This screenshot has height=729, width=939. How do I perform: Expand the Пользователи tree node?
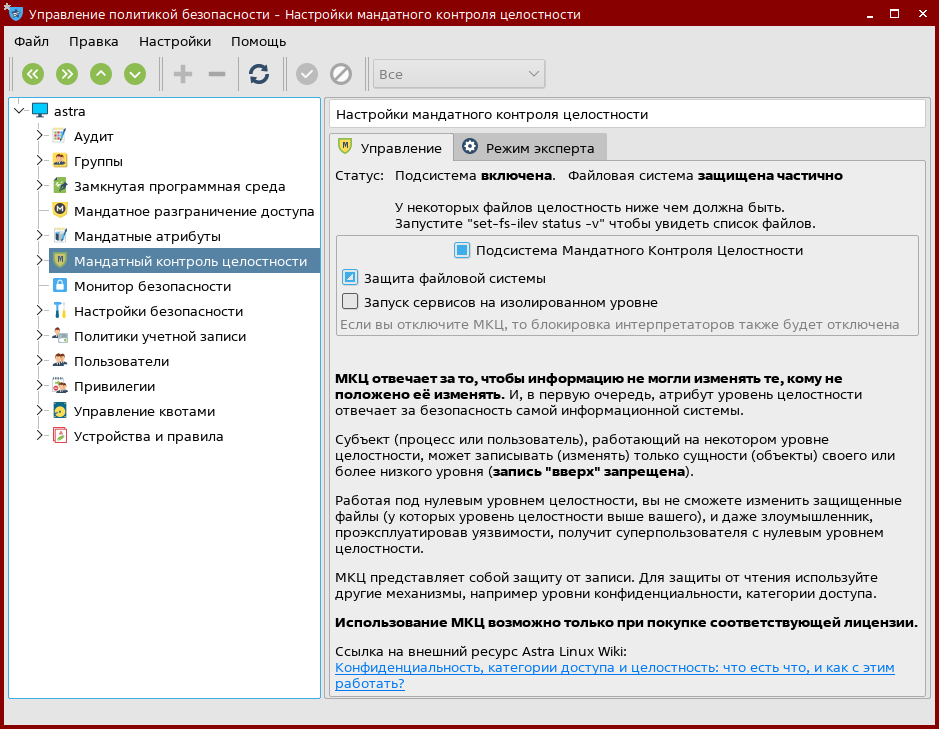pyautogui.click(x=40, y=361)
